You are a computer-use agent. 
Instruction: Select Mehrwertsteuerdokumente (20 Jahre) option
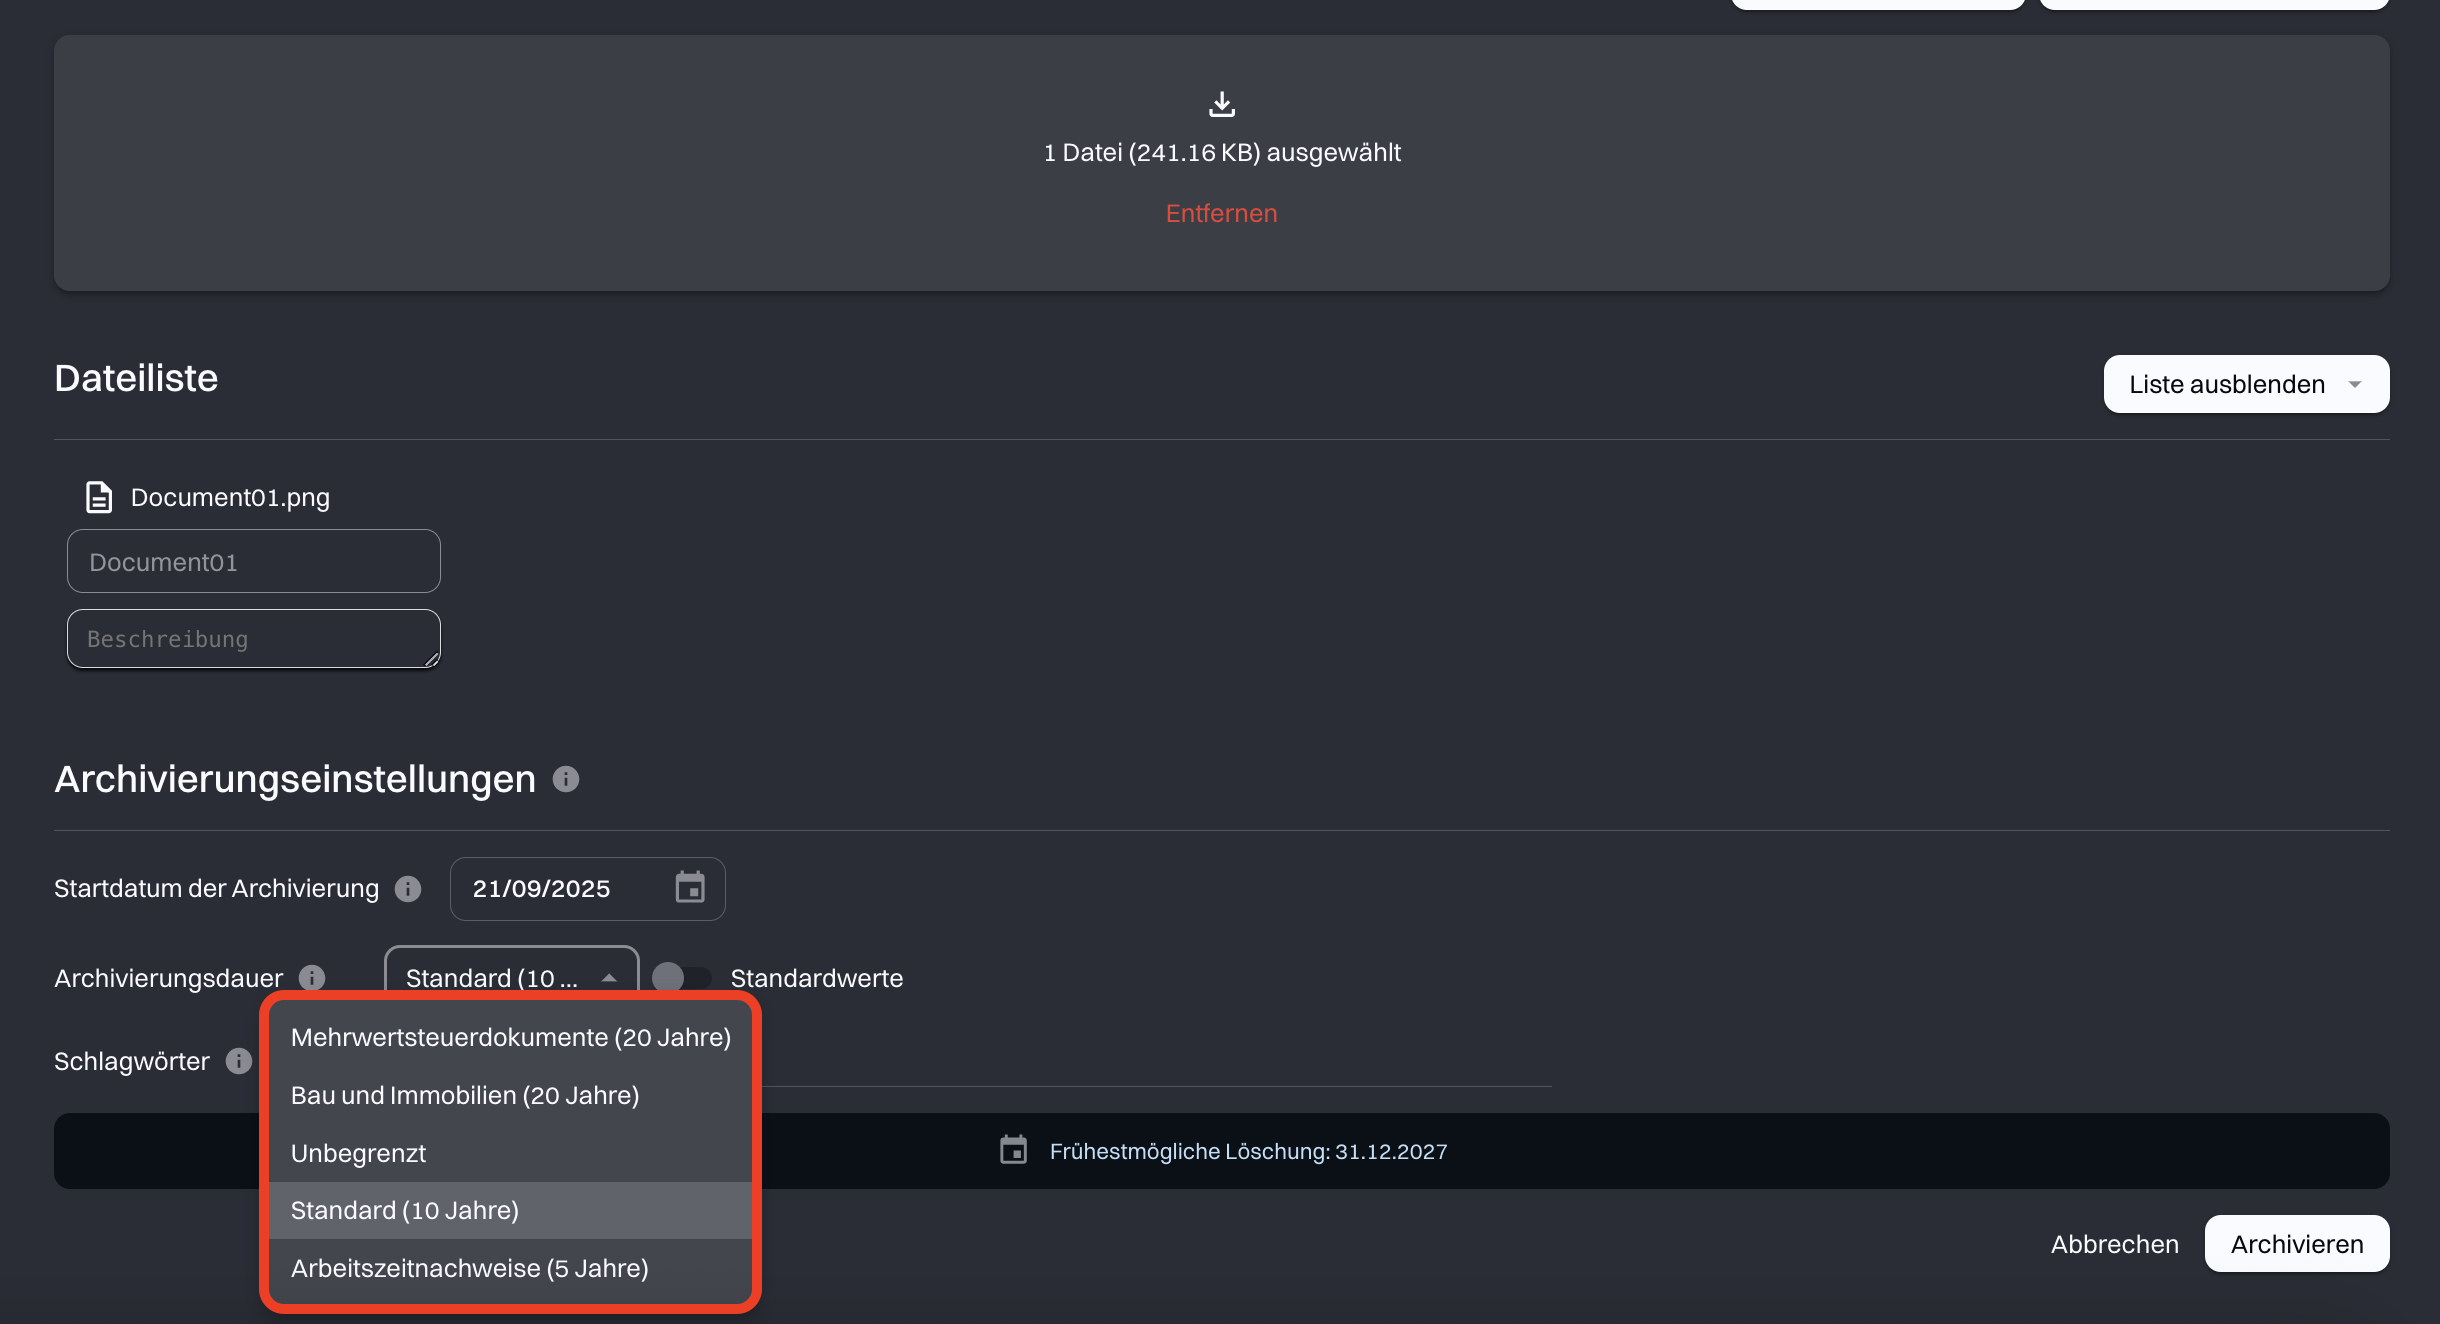pos(510,1037)
